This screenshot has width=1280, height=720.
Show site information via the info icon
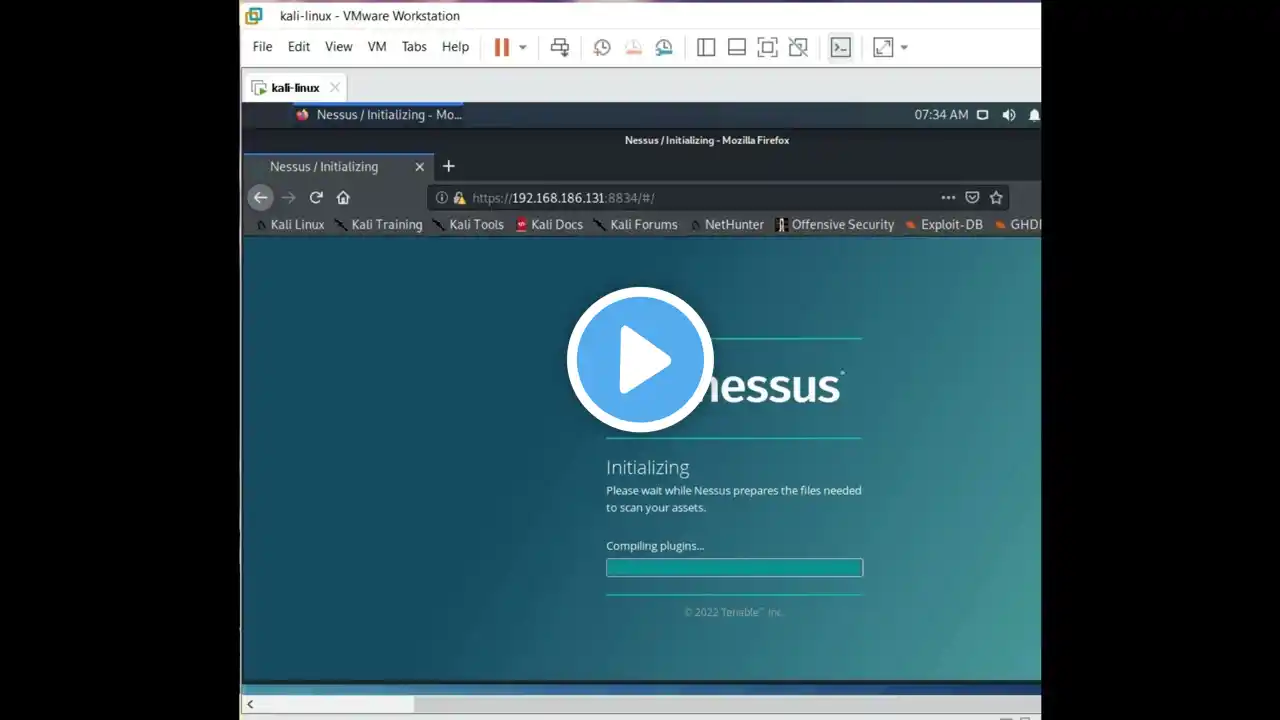point(441,198)
